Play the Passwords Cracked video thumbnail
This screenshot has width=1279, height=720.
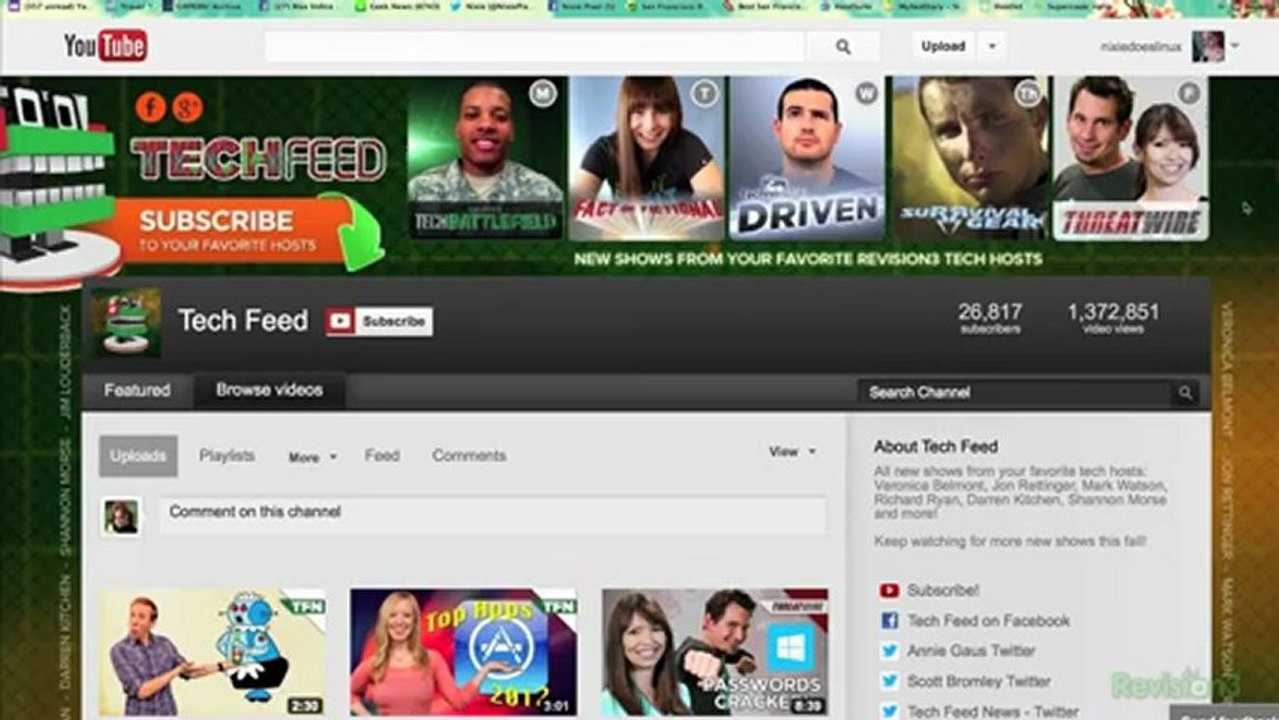tap(715, 652)
